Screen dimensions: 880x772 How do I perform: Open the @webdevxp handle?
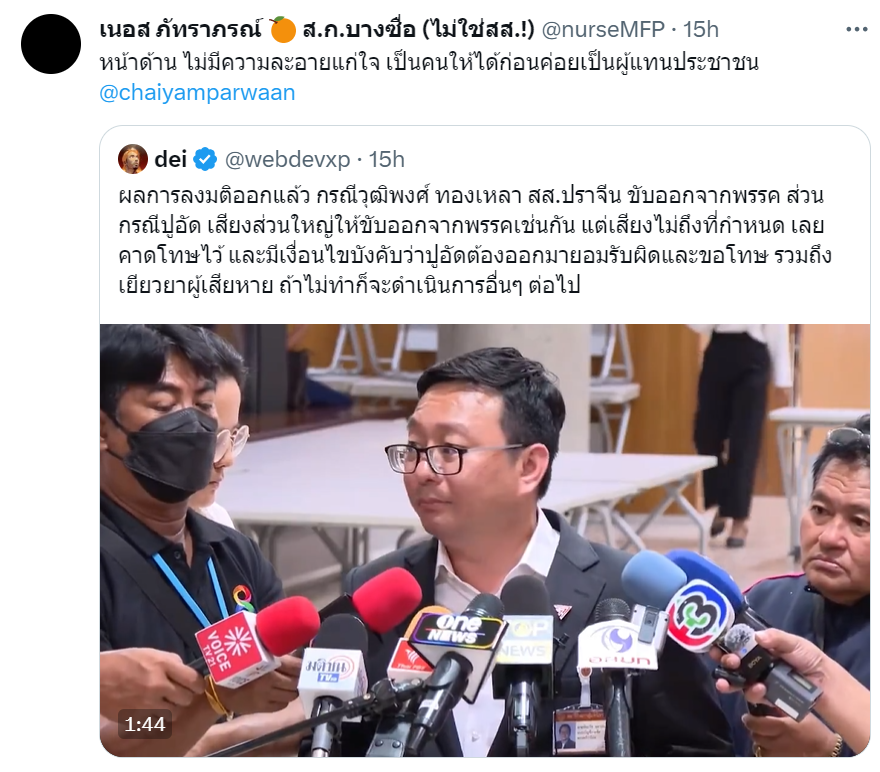287,160
